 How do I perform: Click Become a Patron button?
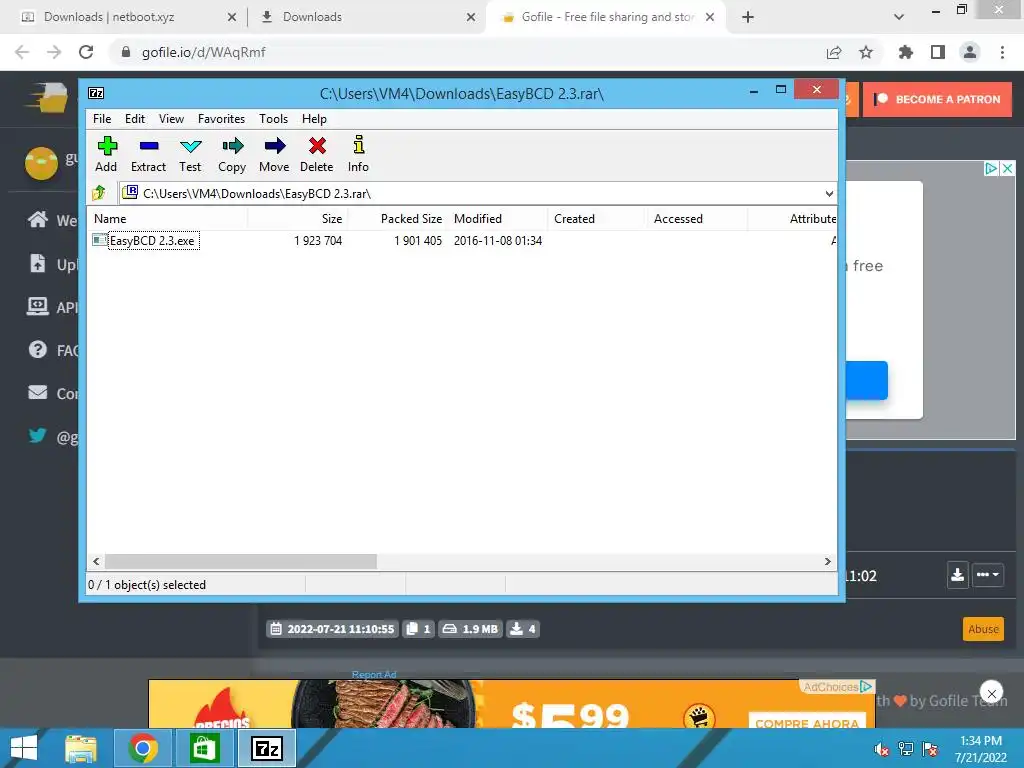tap(937, 99)
